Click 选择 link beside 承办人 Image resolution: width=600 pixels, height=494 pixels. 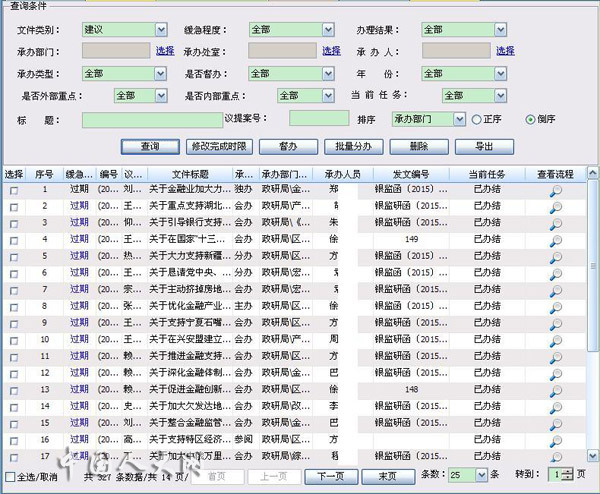pyautogui.click(x=505, y=51)
